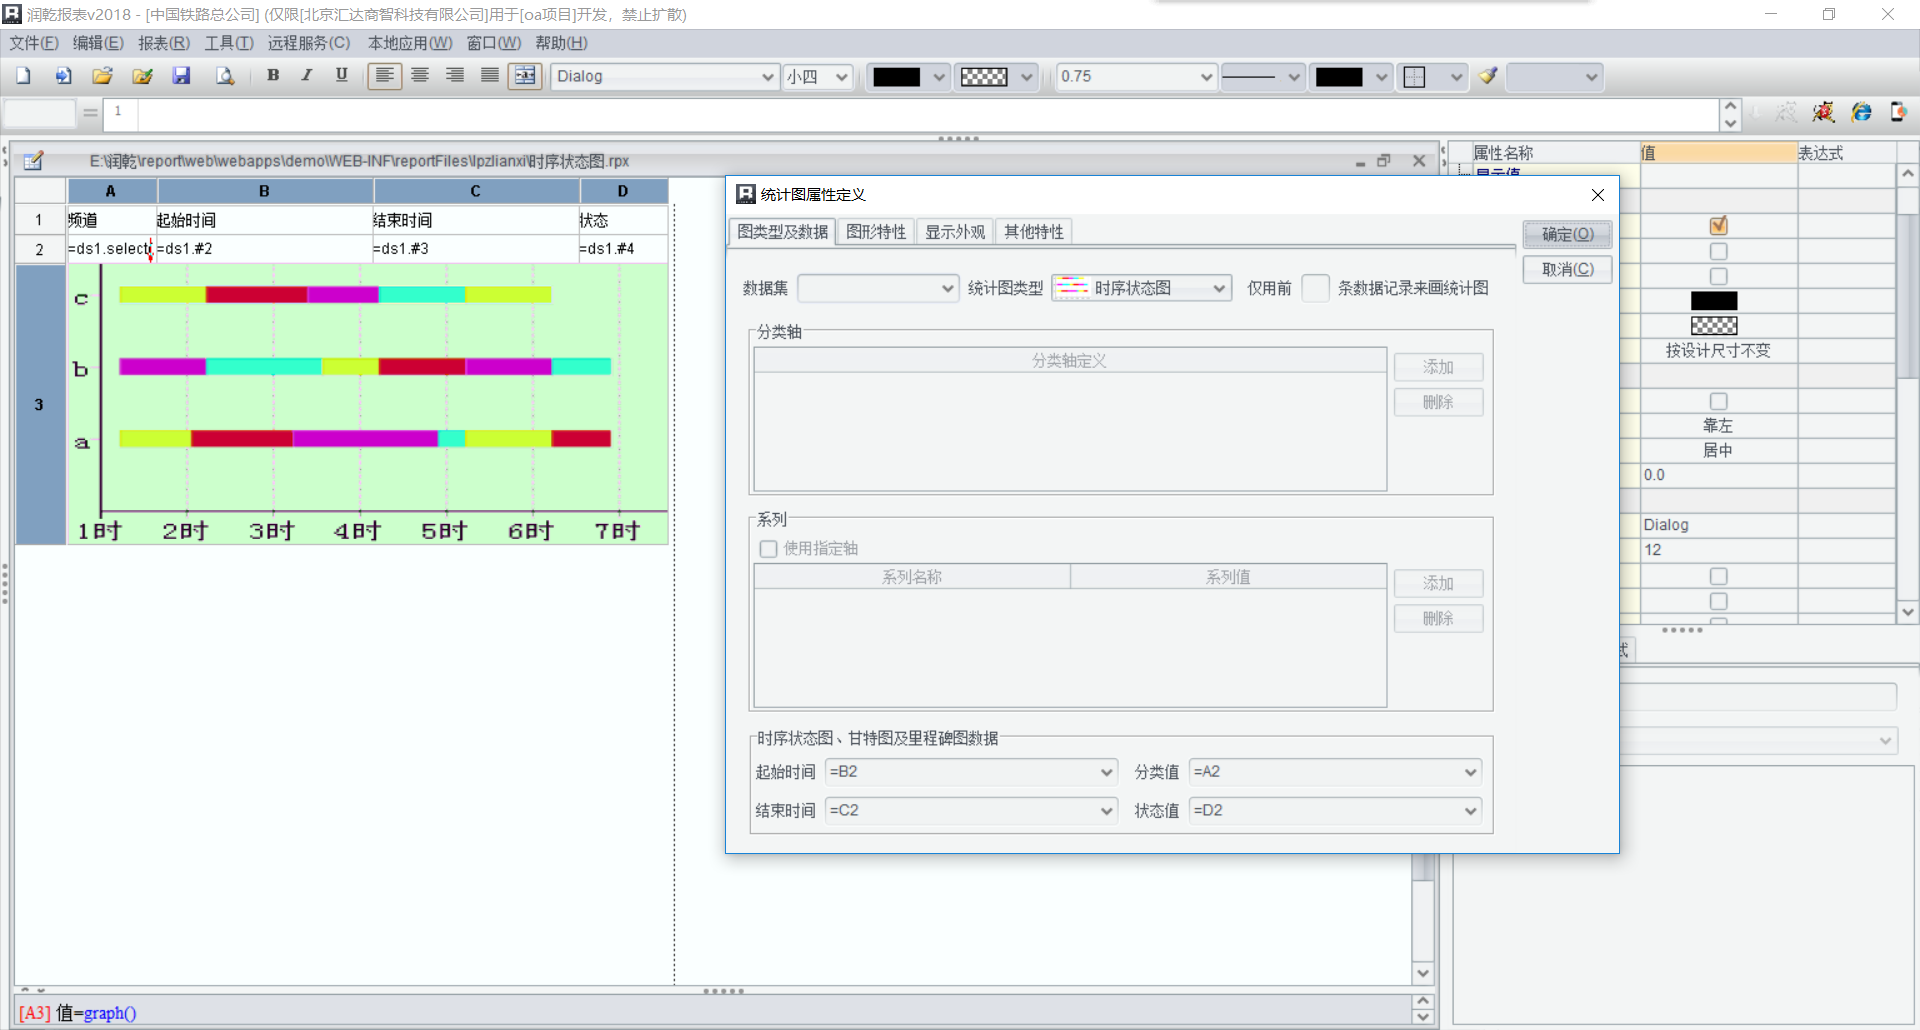Image resolution: width=1920 pixels, height=1030 pixels.
Task: Switch to the 图形特性 tab
Action: pyautogui.click(x=875, y=232)
